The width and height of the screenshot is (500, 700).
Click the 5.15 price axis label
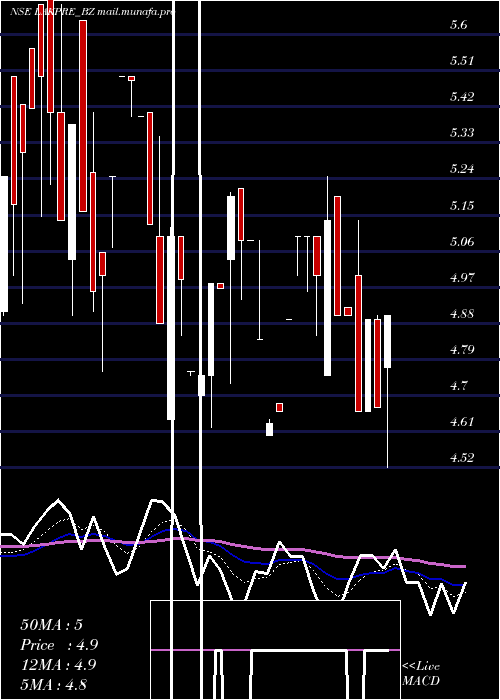pos(462,205)
